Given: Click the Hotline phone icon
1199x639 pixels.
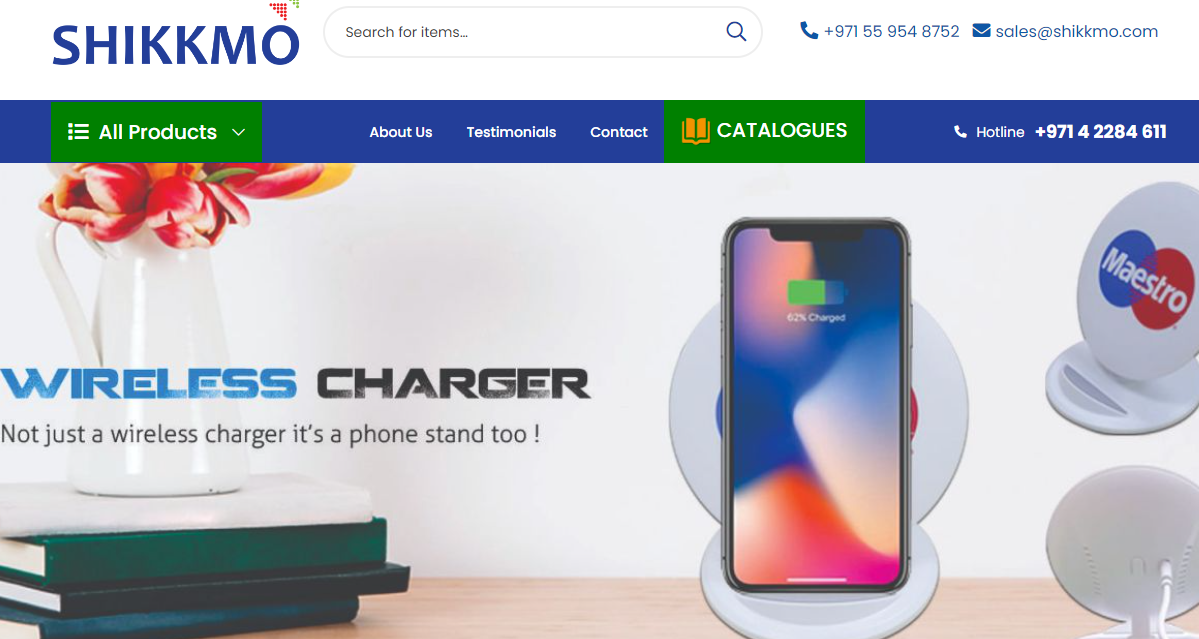Looking at the screenshot, I should pyautogui.click(x=960, y=131).
